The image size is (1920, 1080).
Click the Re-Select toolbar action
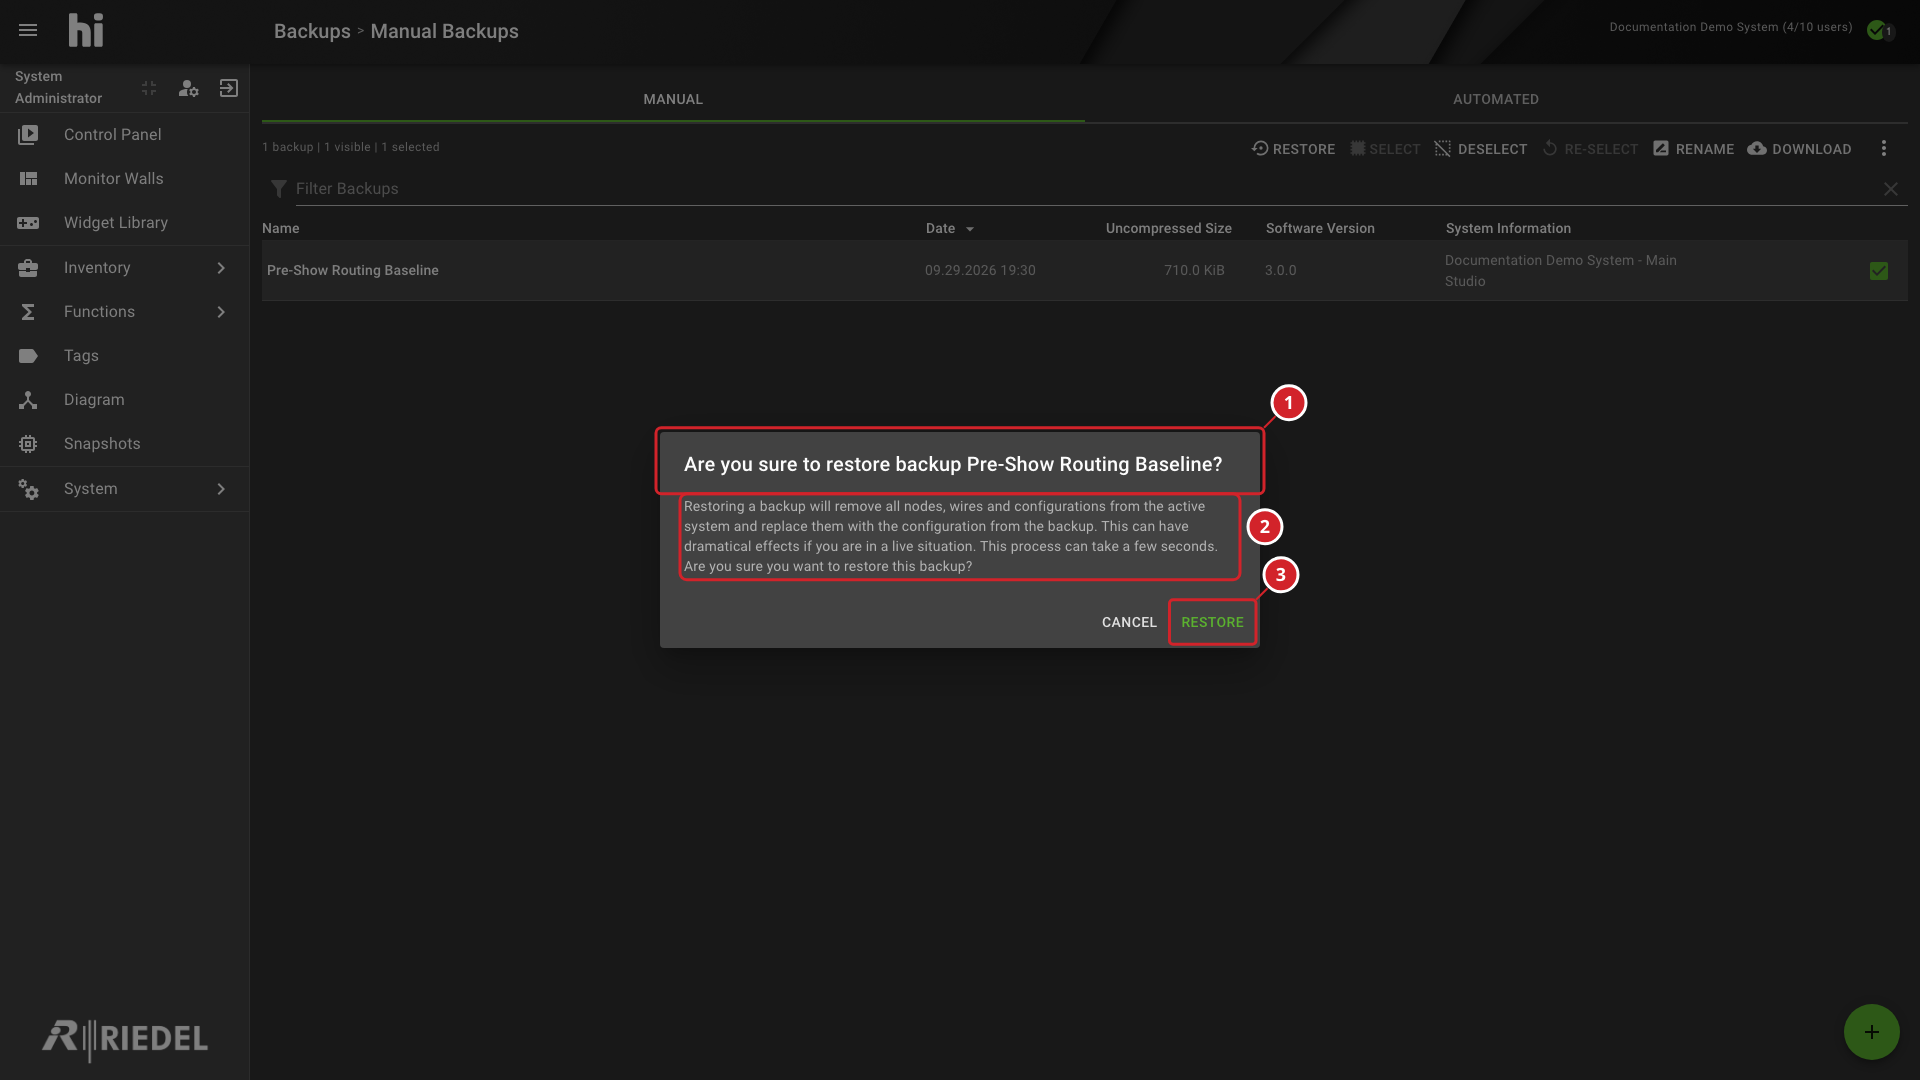click(x=1590, y=149)
